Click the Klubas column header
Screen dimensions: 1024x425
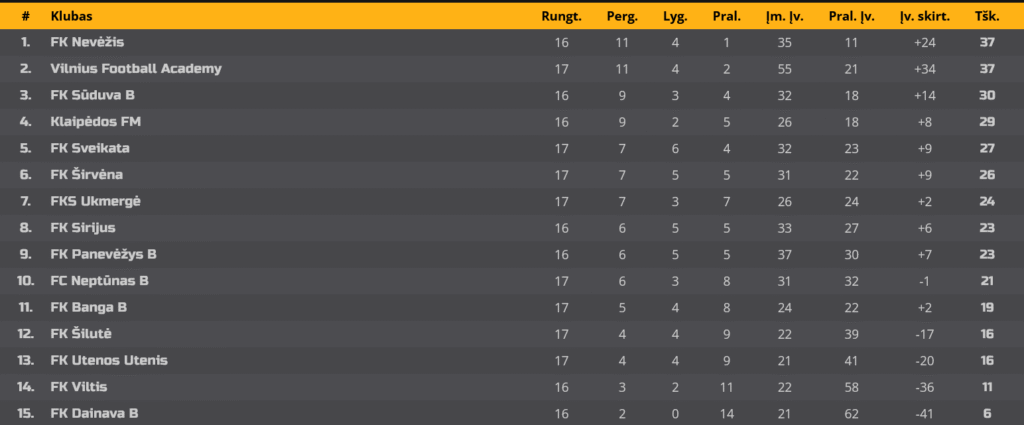coord(71,16)
